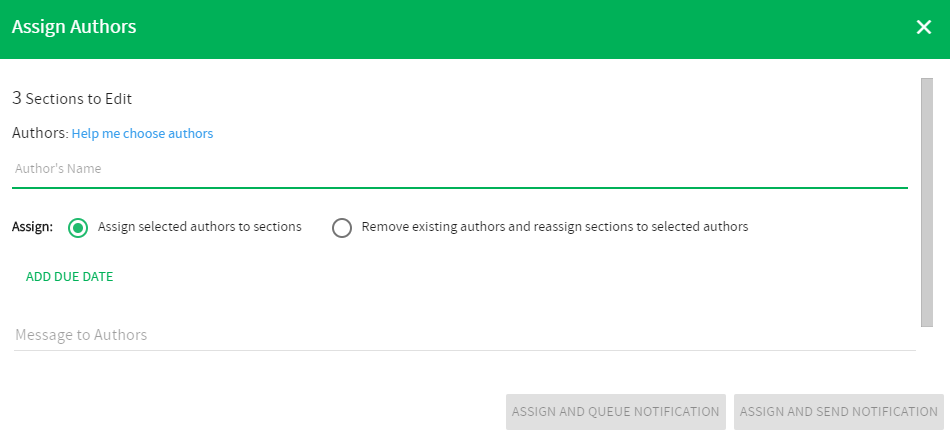Click the "Remove existing authors and reassign" label text

(555, 226)
